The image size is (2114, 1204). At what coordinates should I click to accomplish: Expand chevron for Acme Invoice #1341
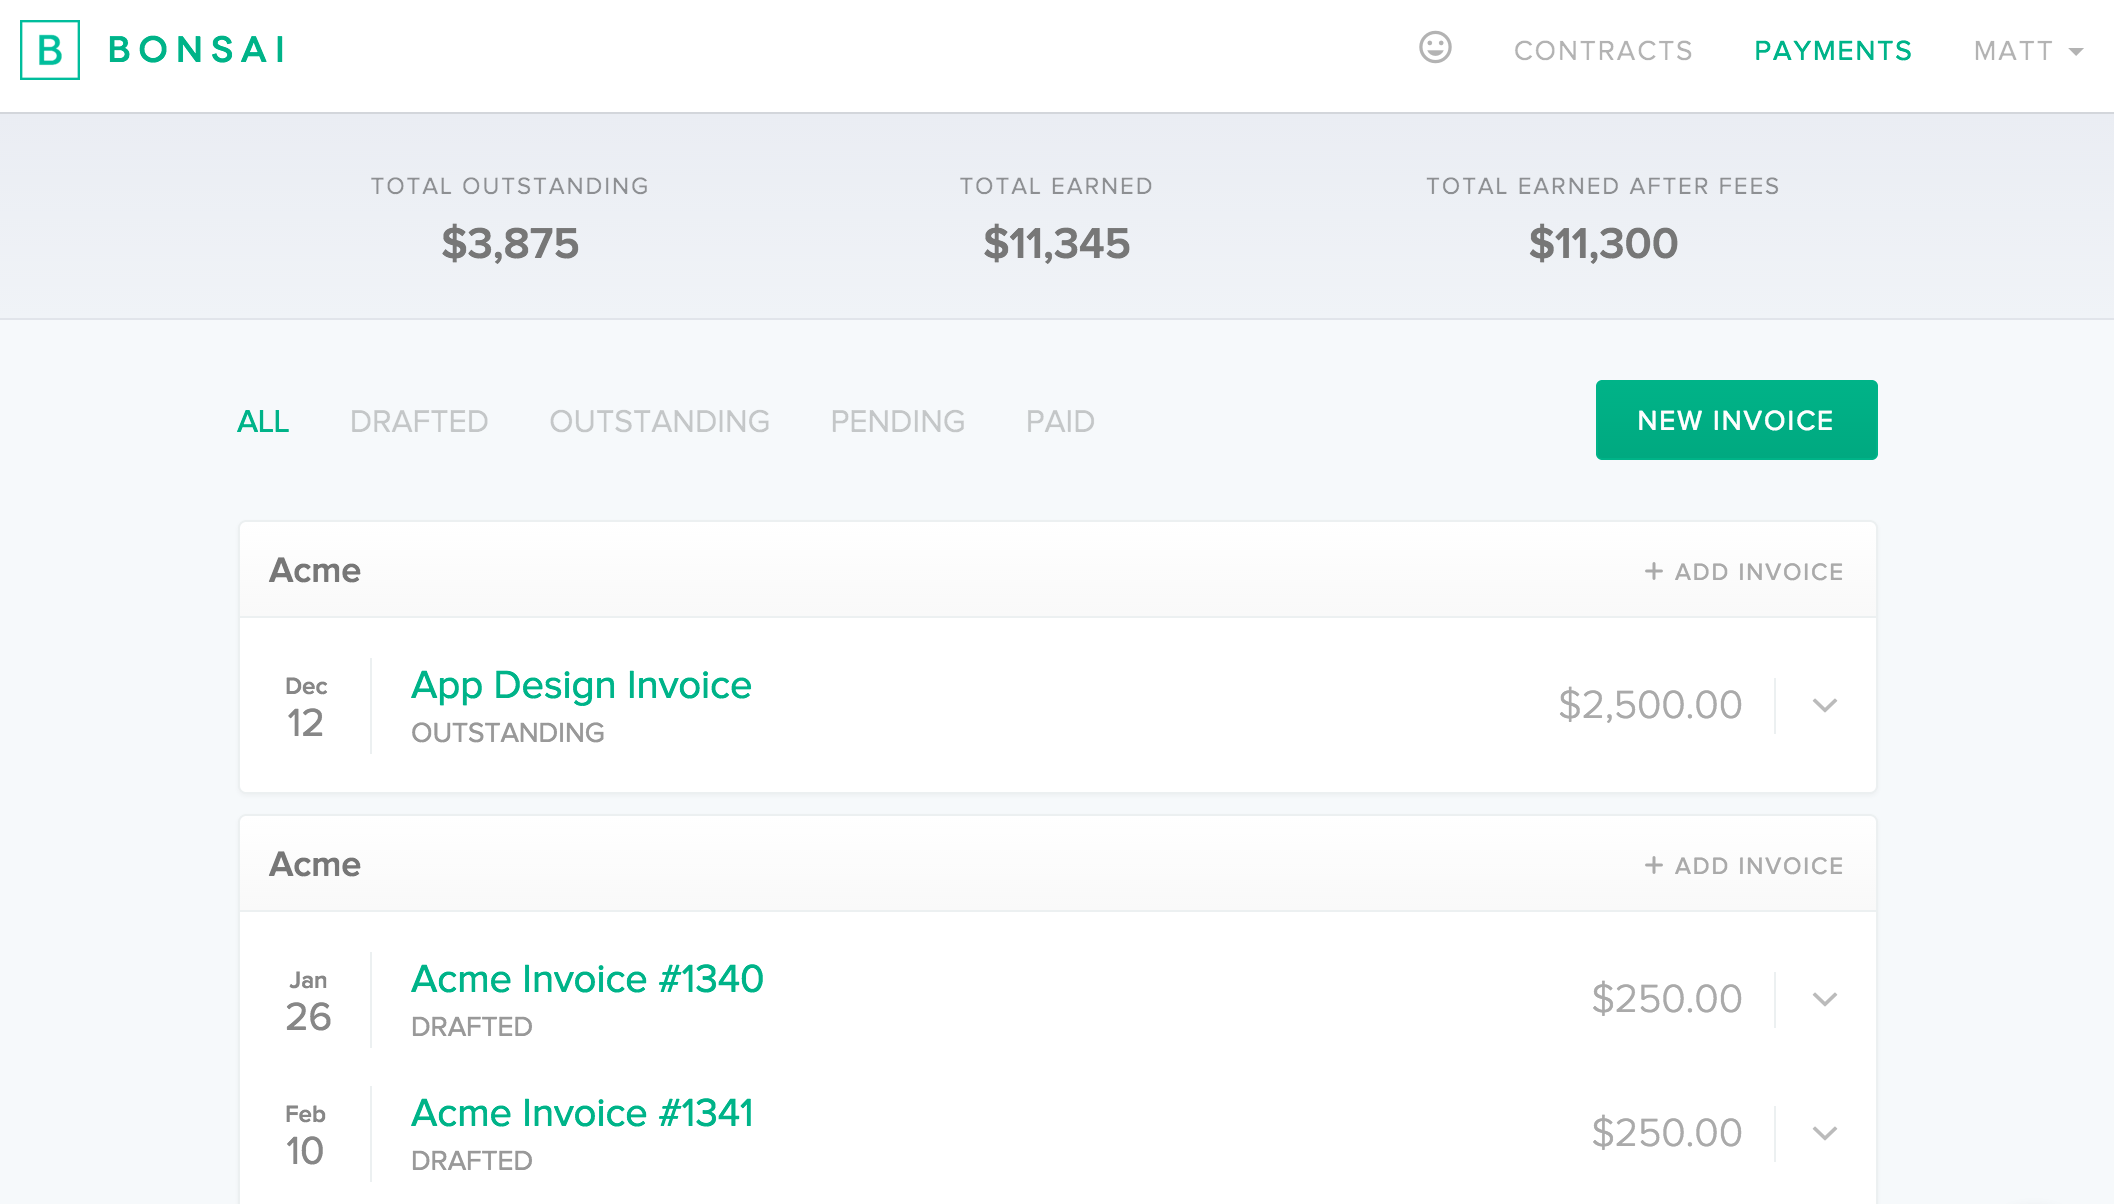[1825, 1134]
